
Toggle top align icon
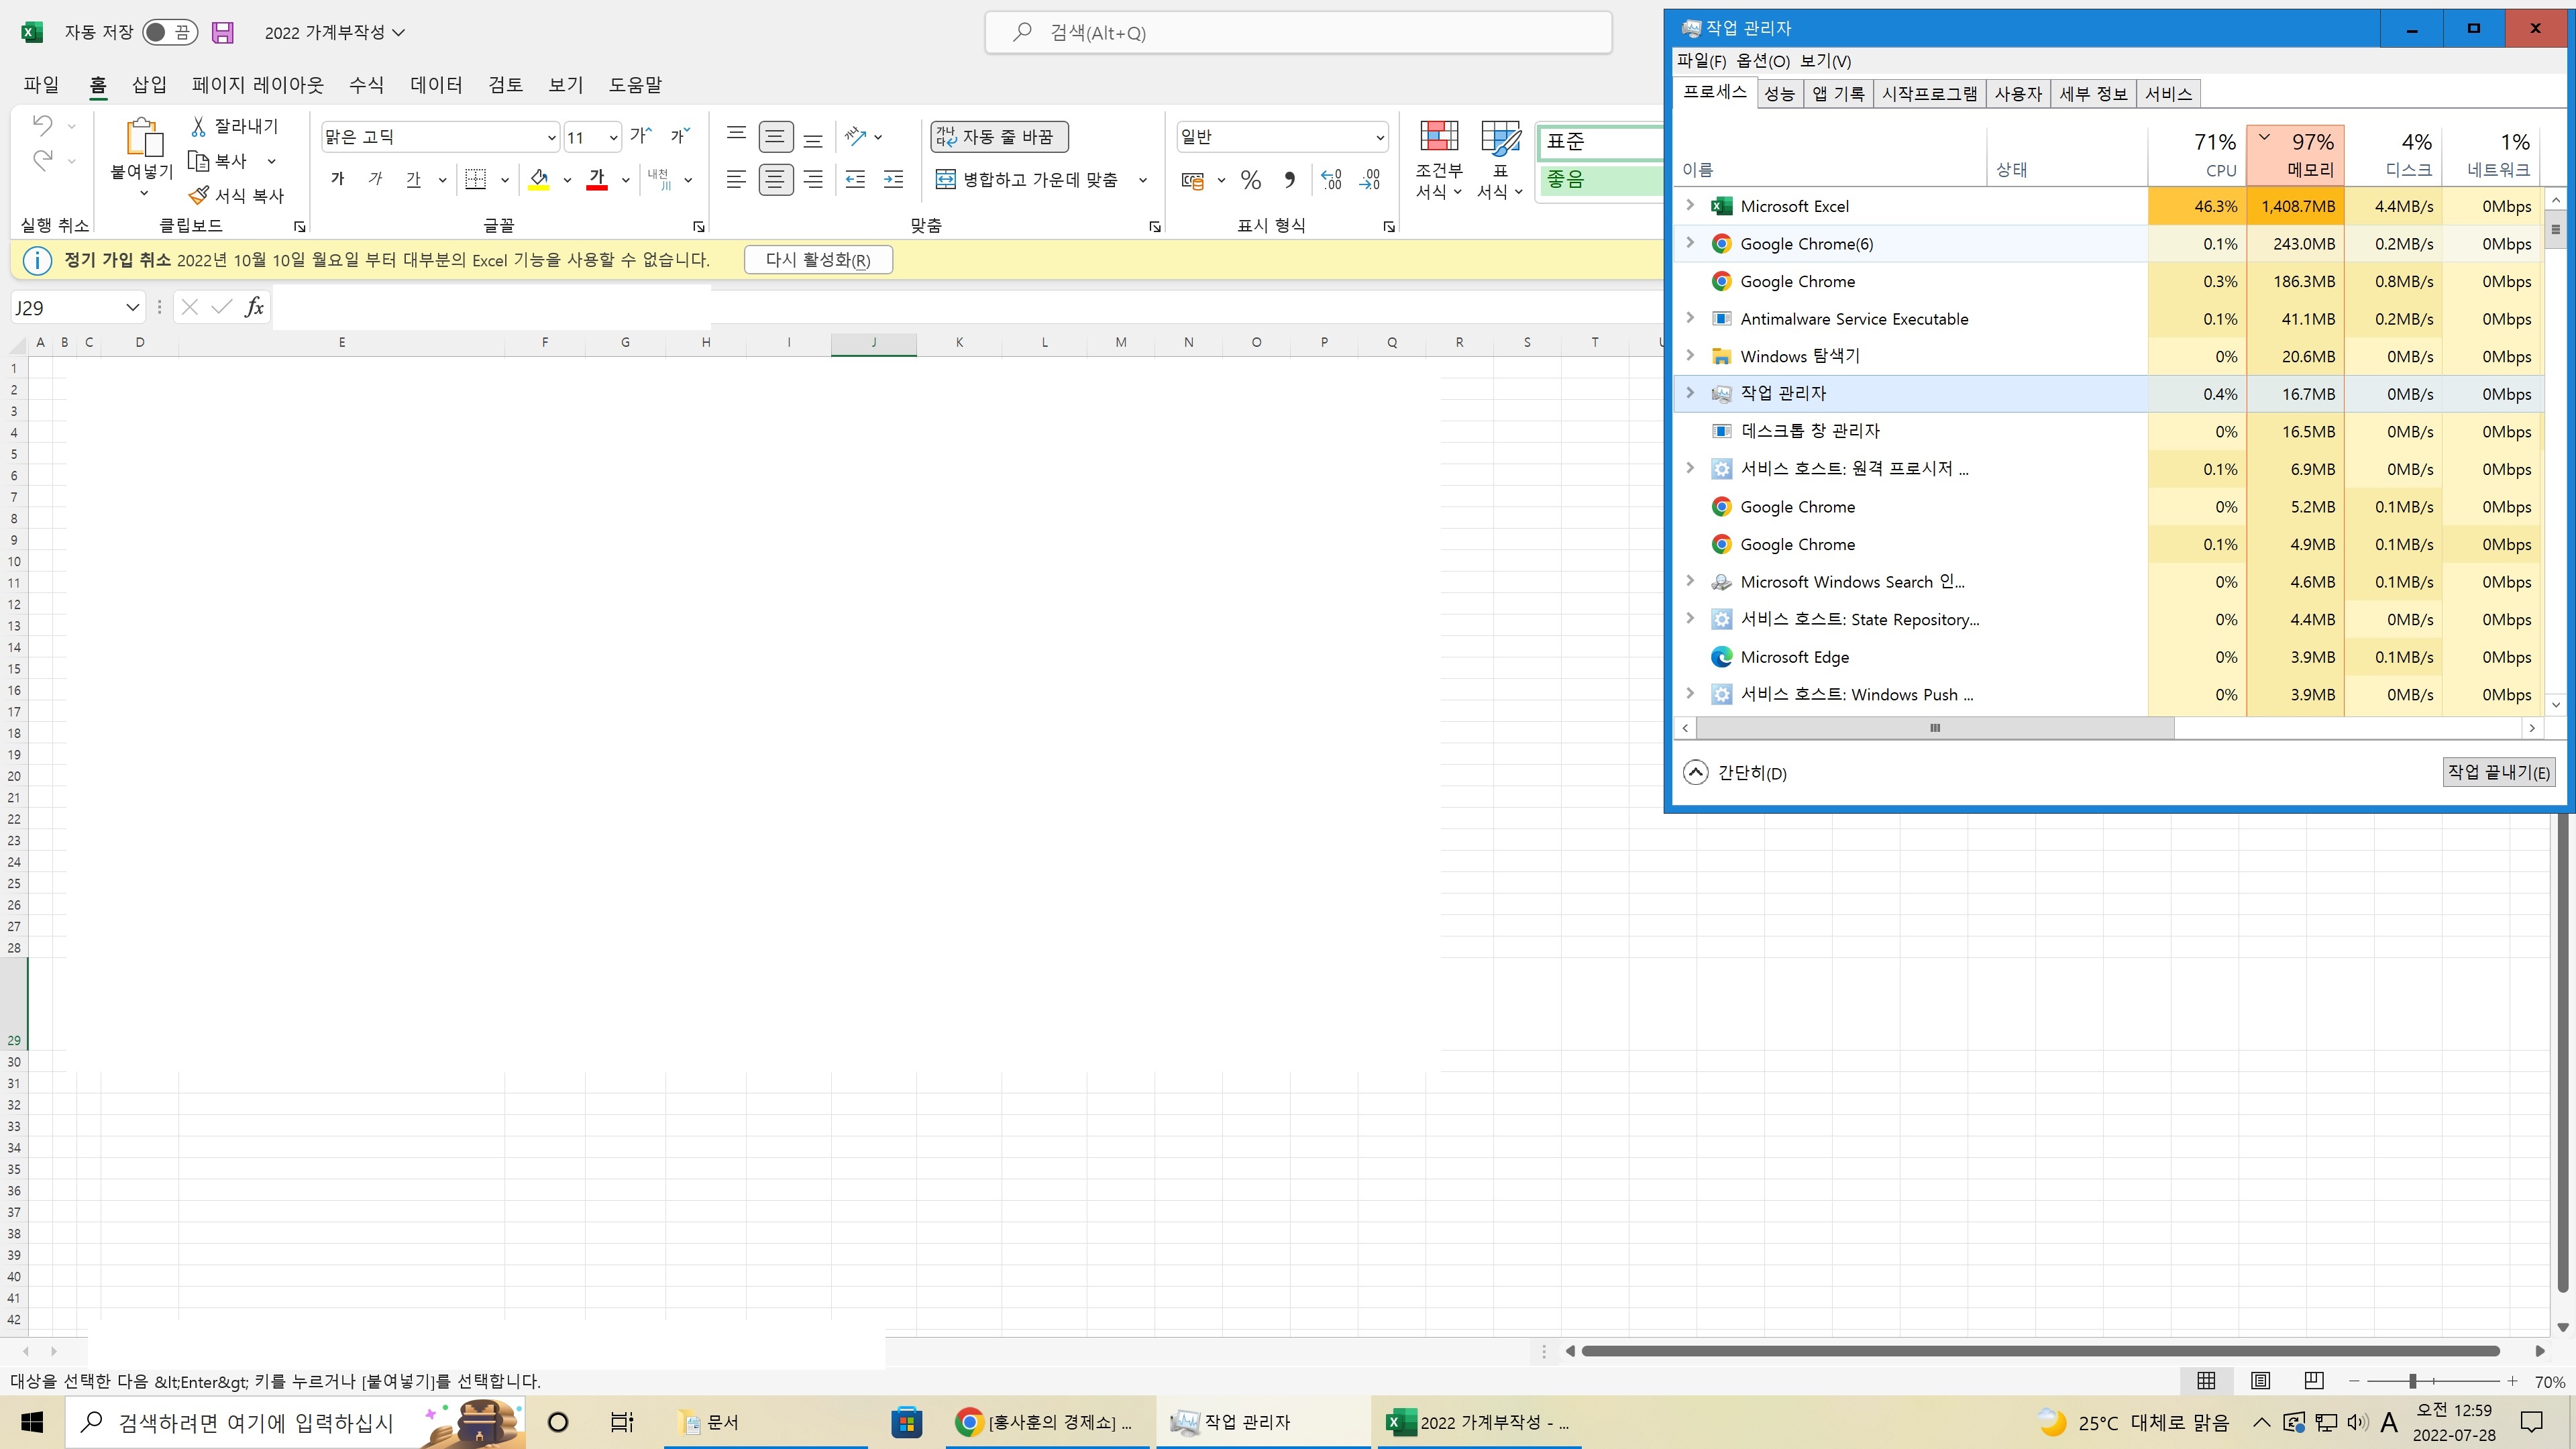737,136
